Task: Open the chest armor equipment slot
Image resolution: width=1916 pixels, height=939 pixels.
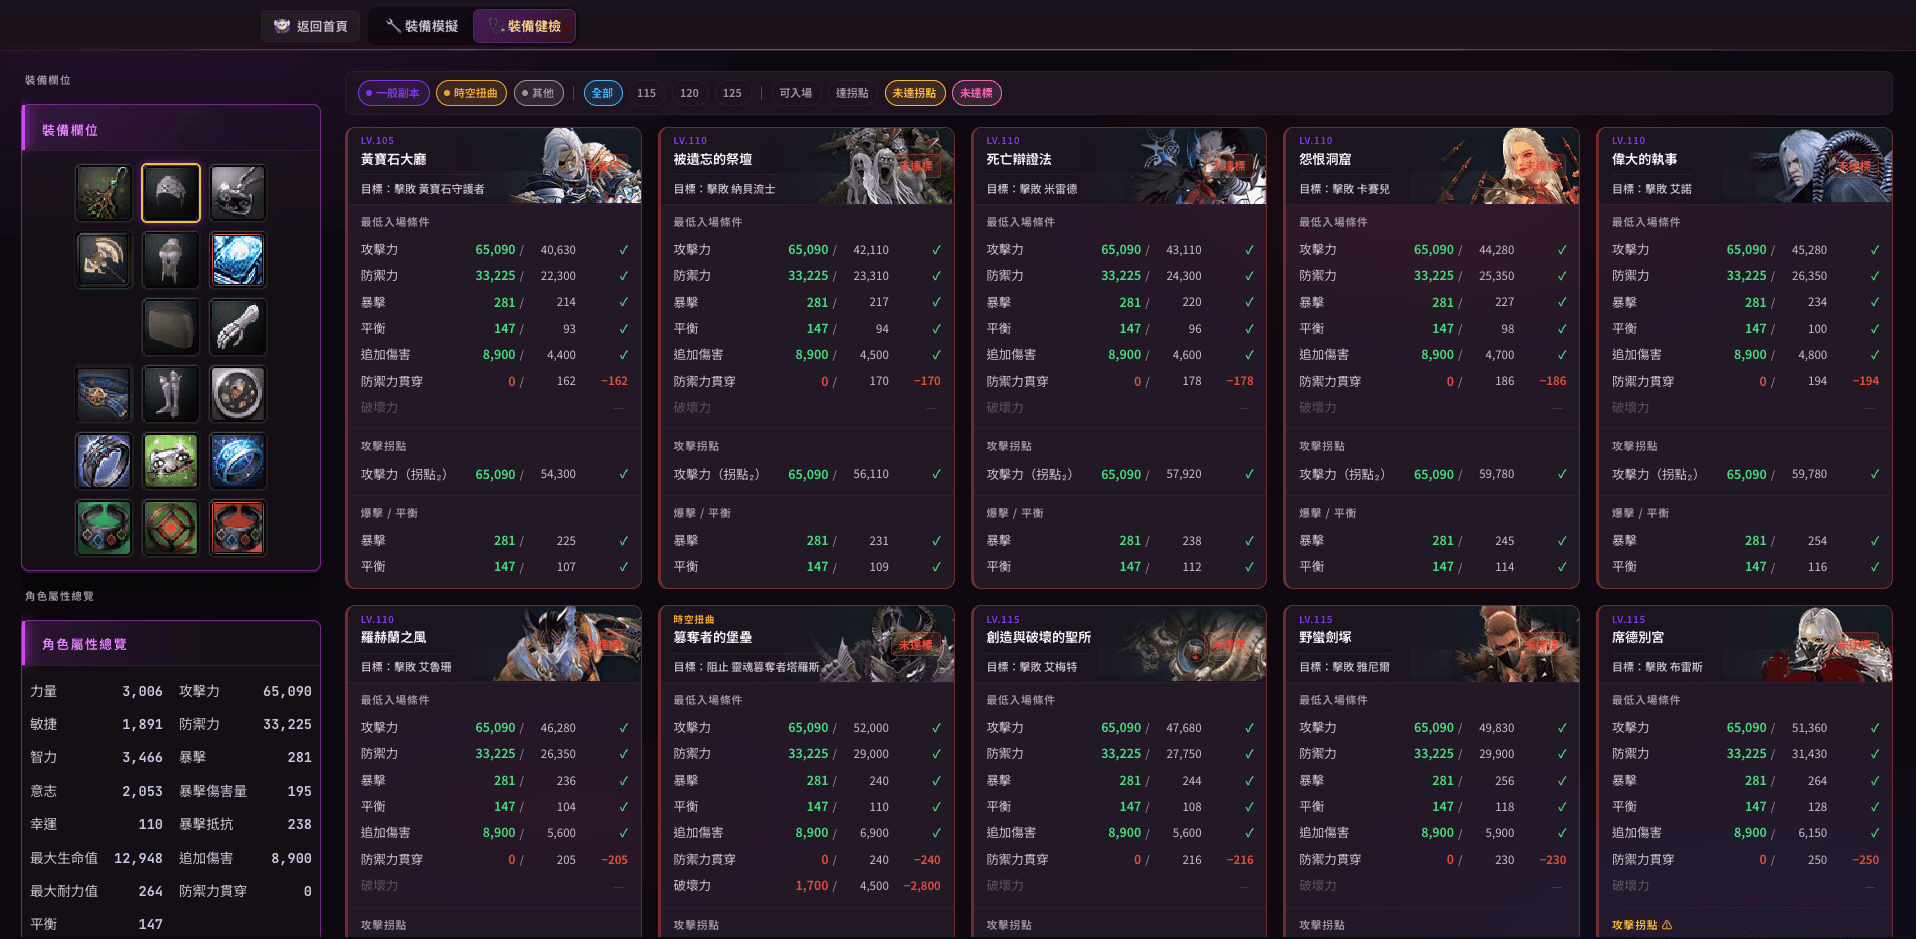Action: pyautogui.click(x=171, y=260)
